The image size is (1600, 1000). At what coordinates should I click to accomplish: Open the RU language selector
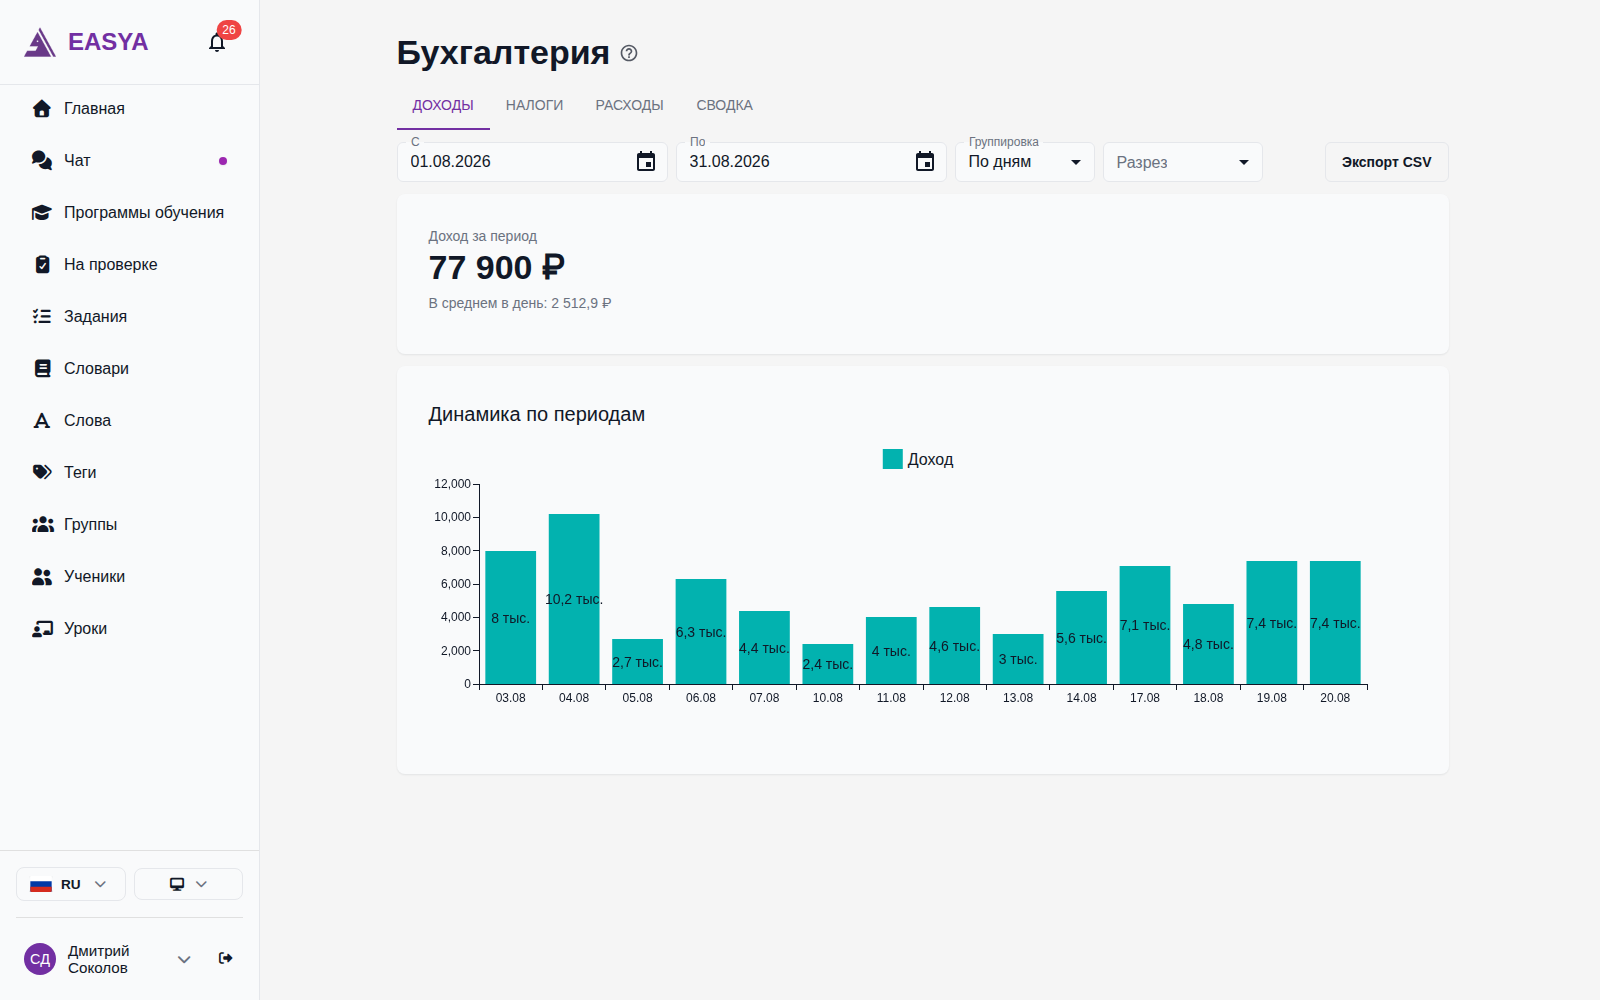(71, 884)
